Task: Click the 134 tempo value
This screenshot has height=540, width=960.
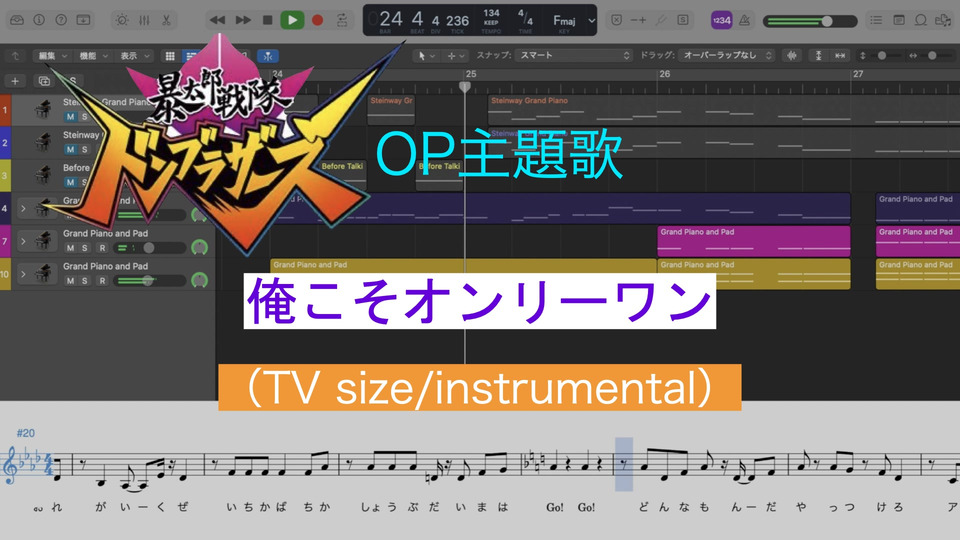Action: (x=491, y=13)
